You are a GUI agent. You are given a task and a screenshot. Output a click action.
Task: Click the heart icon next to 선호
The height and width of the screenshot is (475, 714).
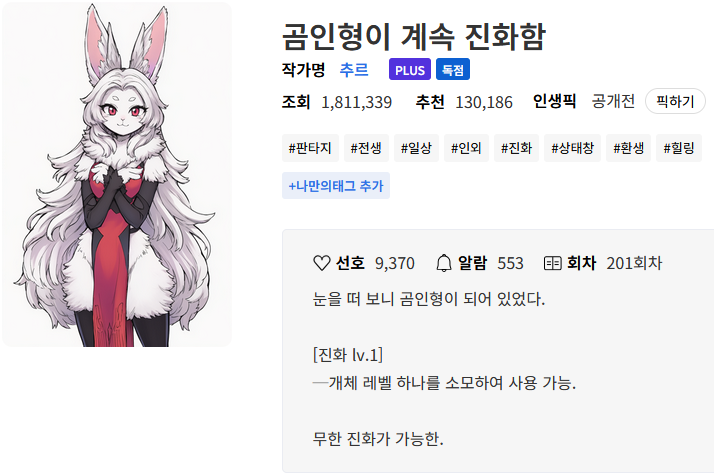[321, 263]
